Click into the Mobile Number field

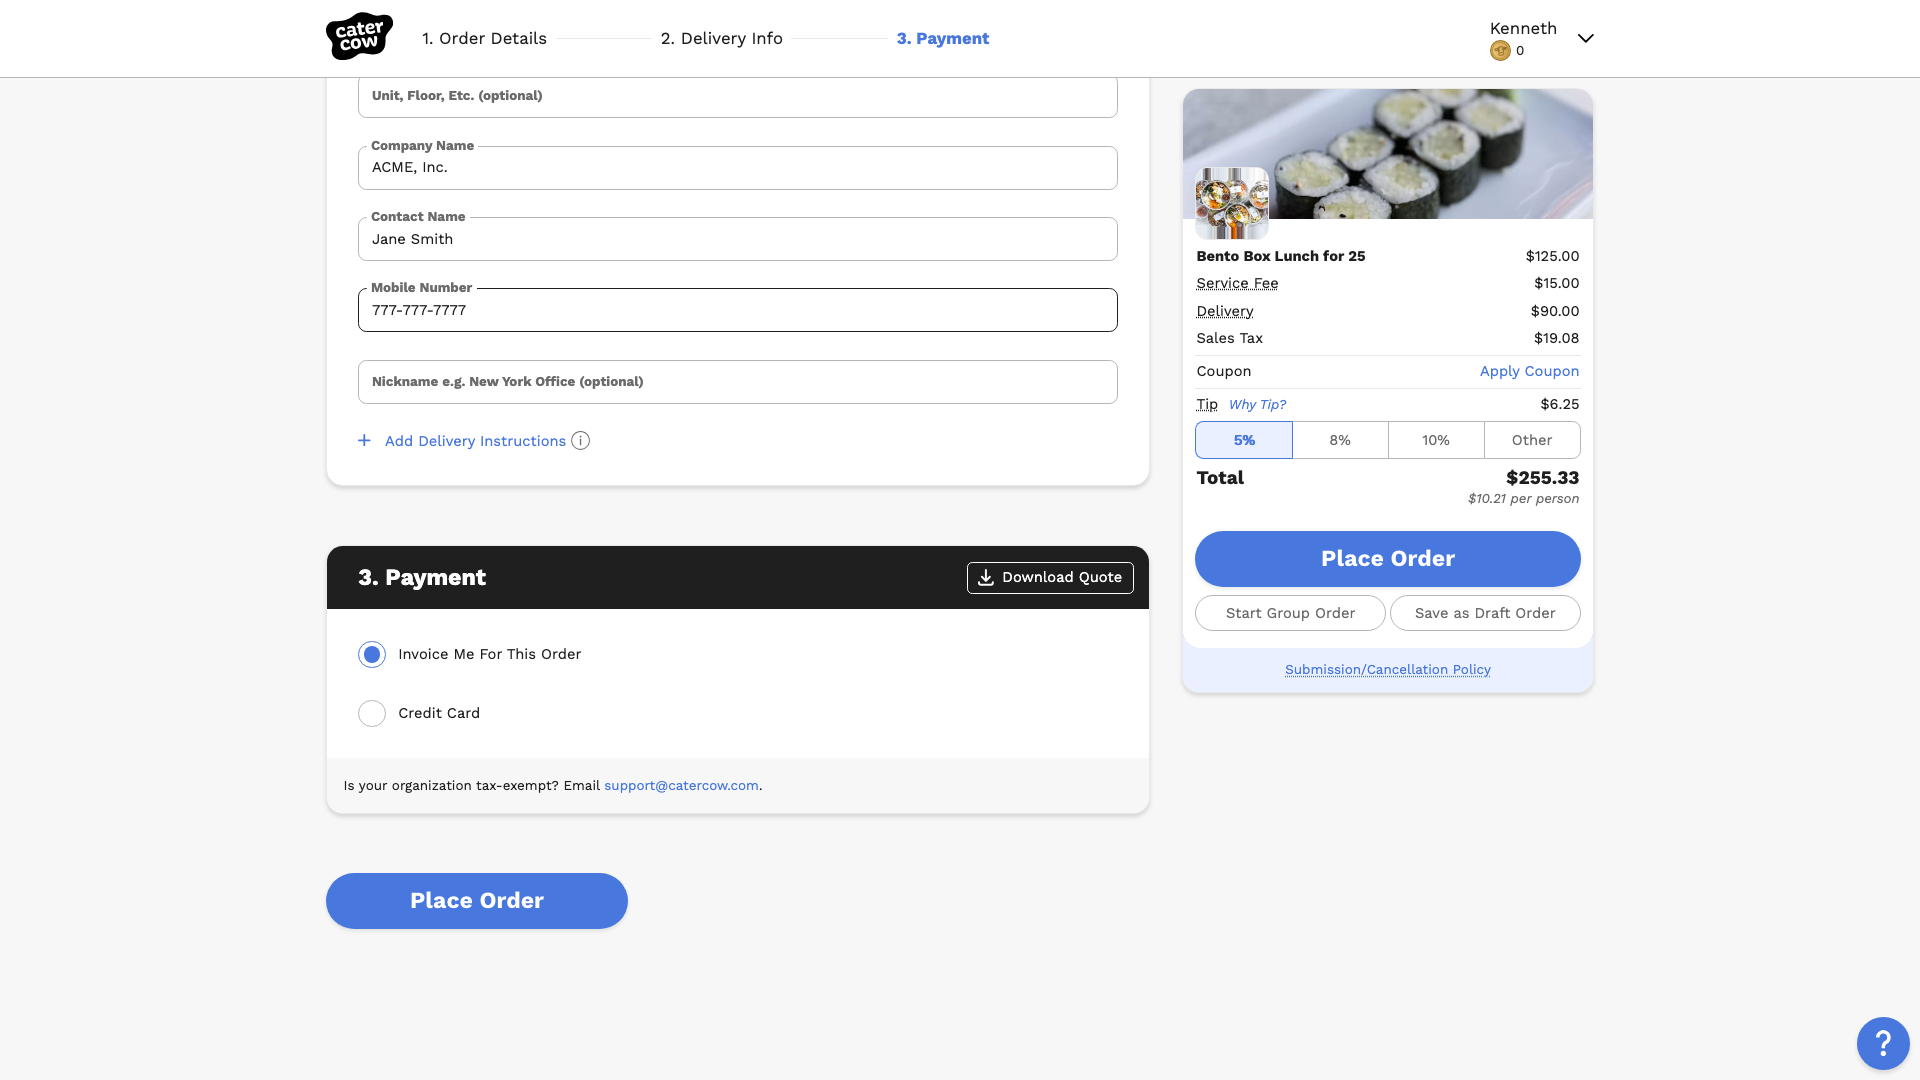(738, 310)
